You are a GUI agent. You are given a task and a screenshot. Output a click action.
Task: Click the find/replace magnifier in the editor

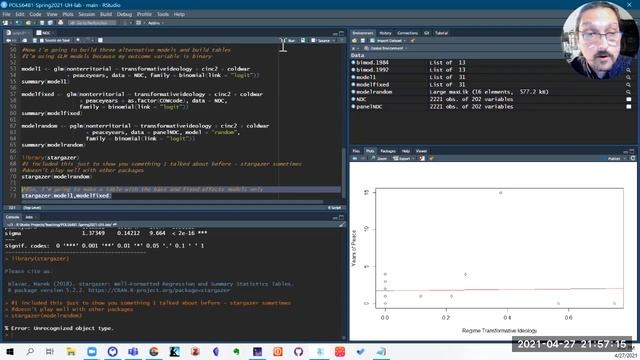tap(78, 40)
